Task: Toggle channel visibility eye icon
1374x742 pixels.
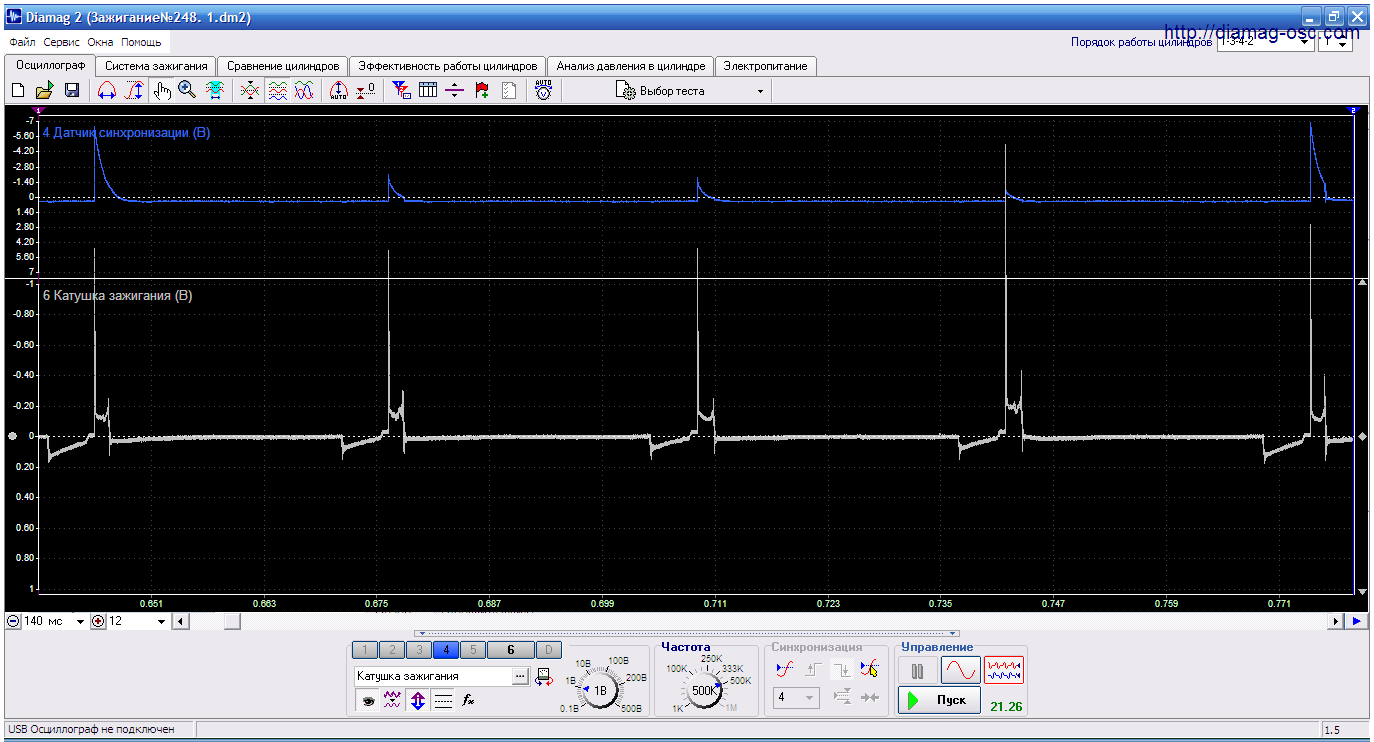Action: pyautogui.click(x=367, y=701)
